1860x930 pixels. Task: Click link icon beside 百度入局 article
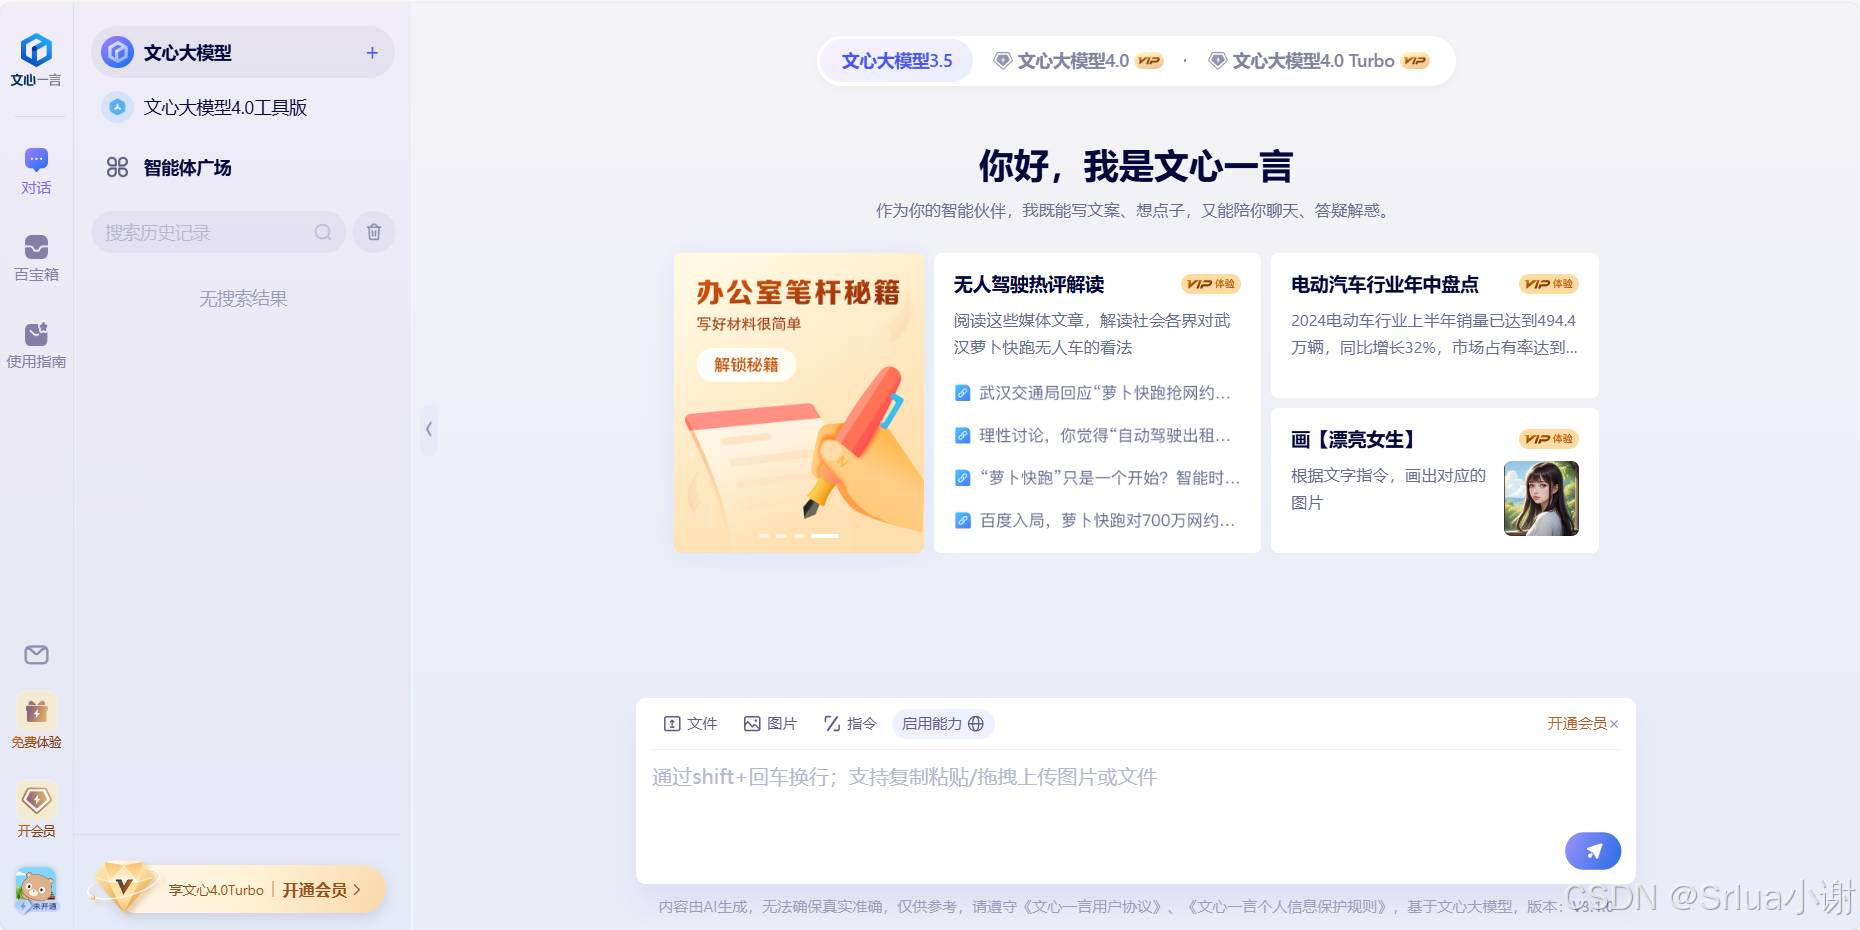pos(962,521)
